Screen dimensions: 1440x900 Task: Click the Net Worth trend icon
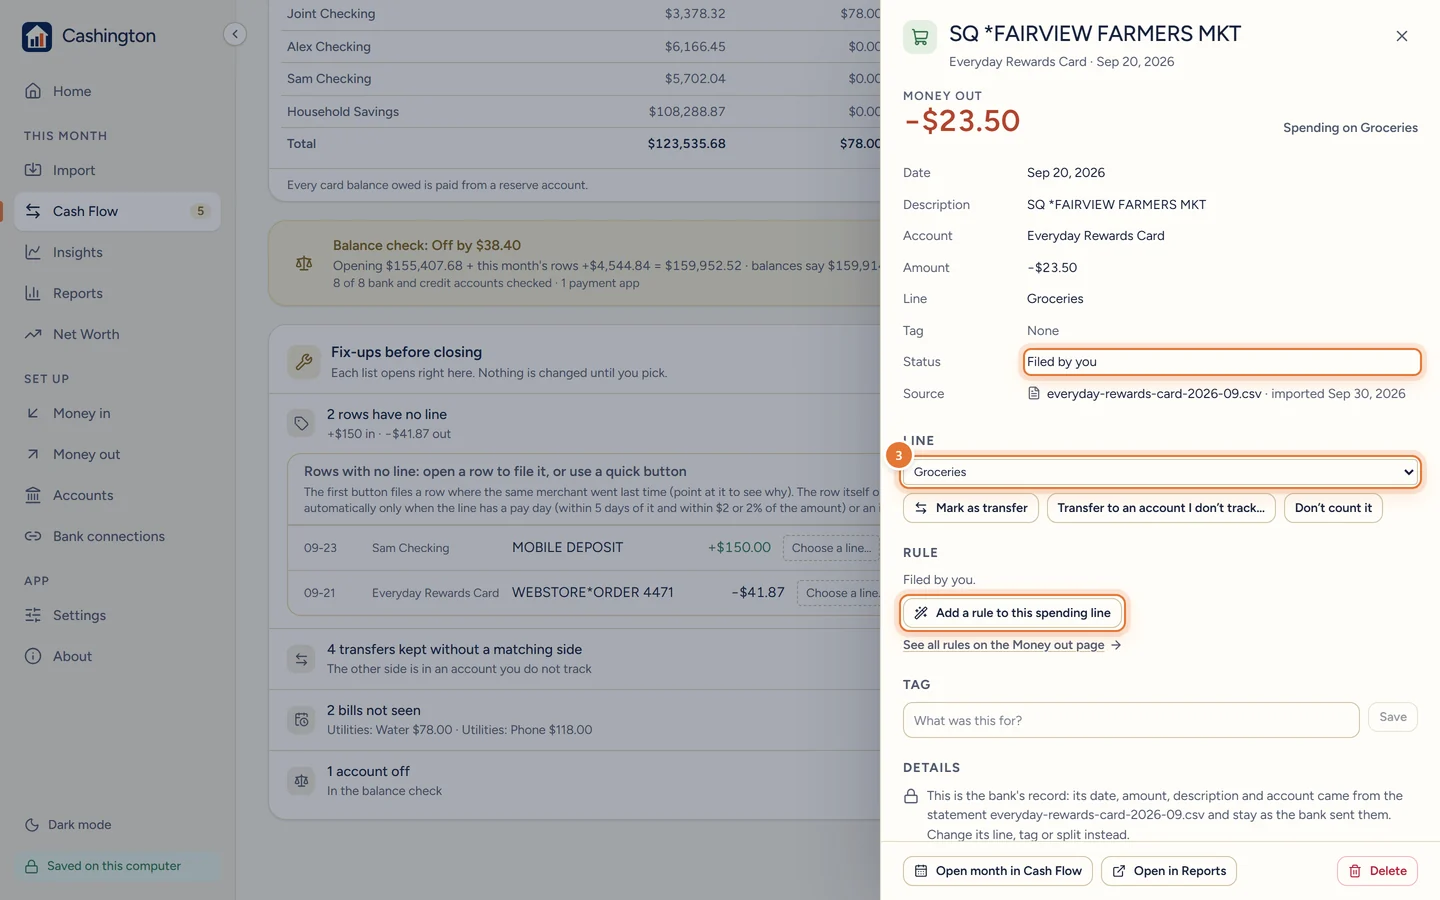pyautogui.click(x=33, y=334)
